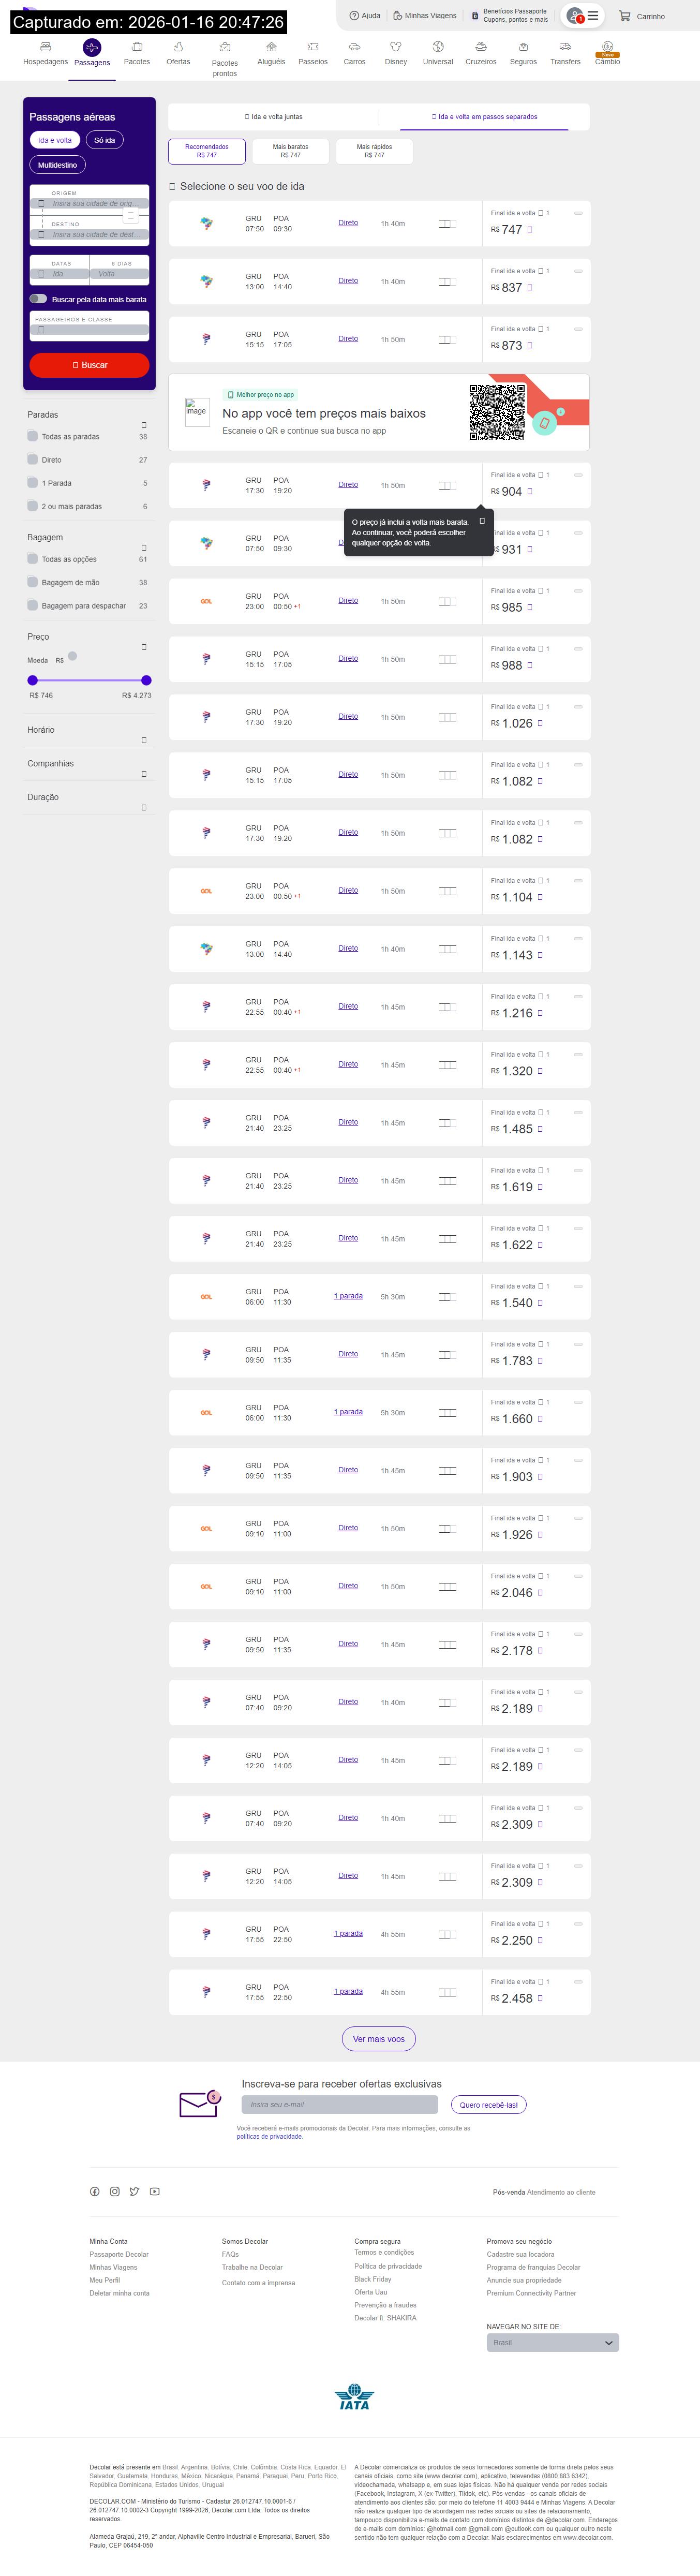700x2576 pixels.
Task: Open the Instagram footer icon
Action: click(x=115, y=2191)
